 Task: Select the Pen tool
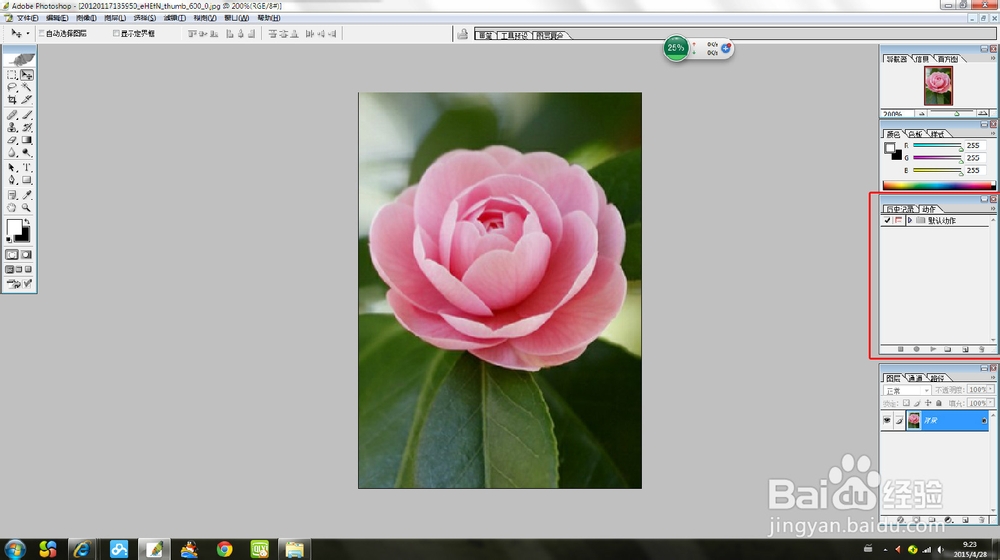click(x=11, y=181)
